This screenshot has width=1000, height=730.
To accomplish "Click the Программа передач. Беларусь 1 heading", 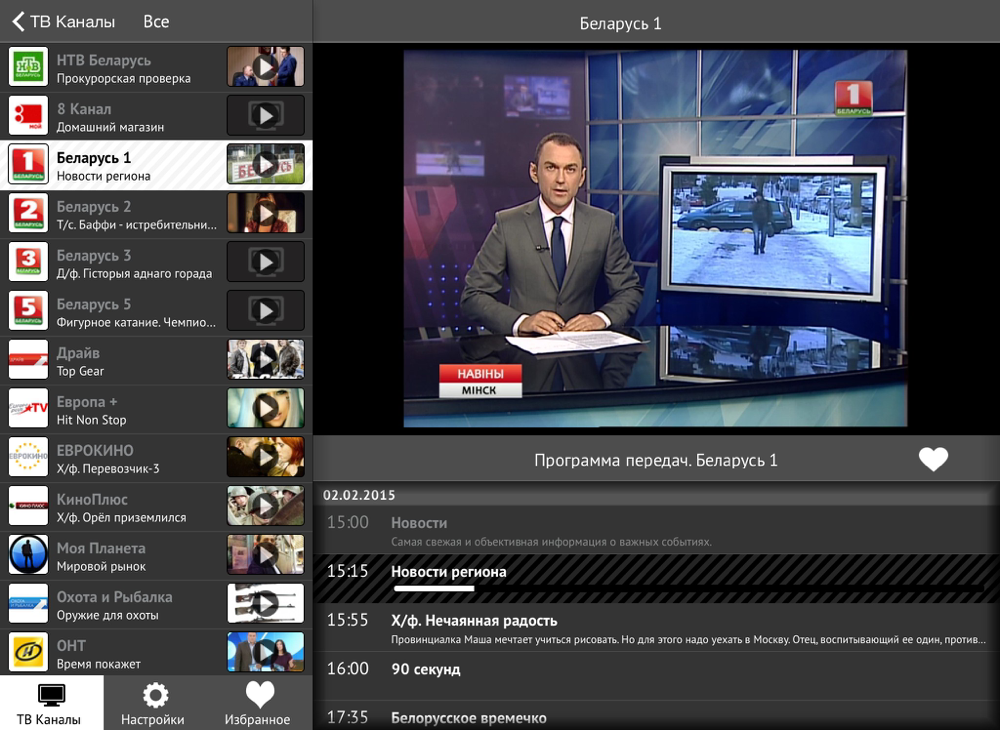I will click(656, 460).
